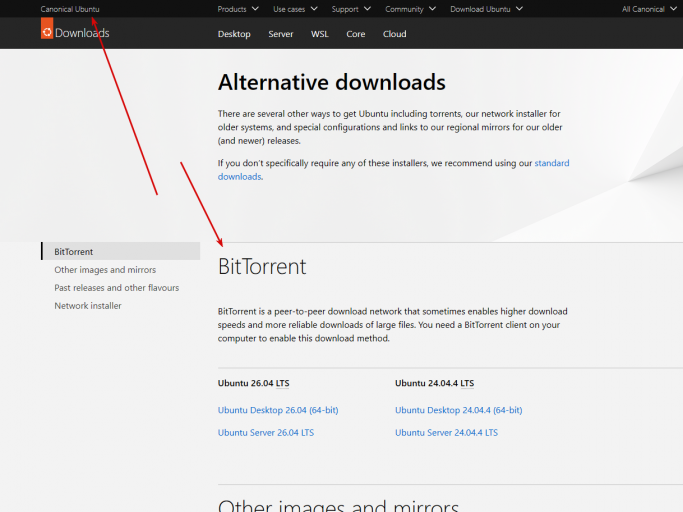
Task: Switch to the Server tab
Action: tap(281, 34)
